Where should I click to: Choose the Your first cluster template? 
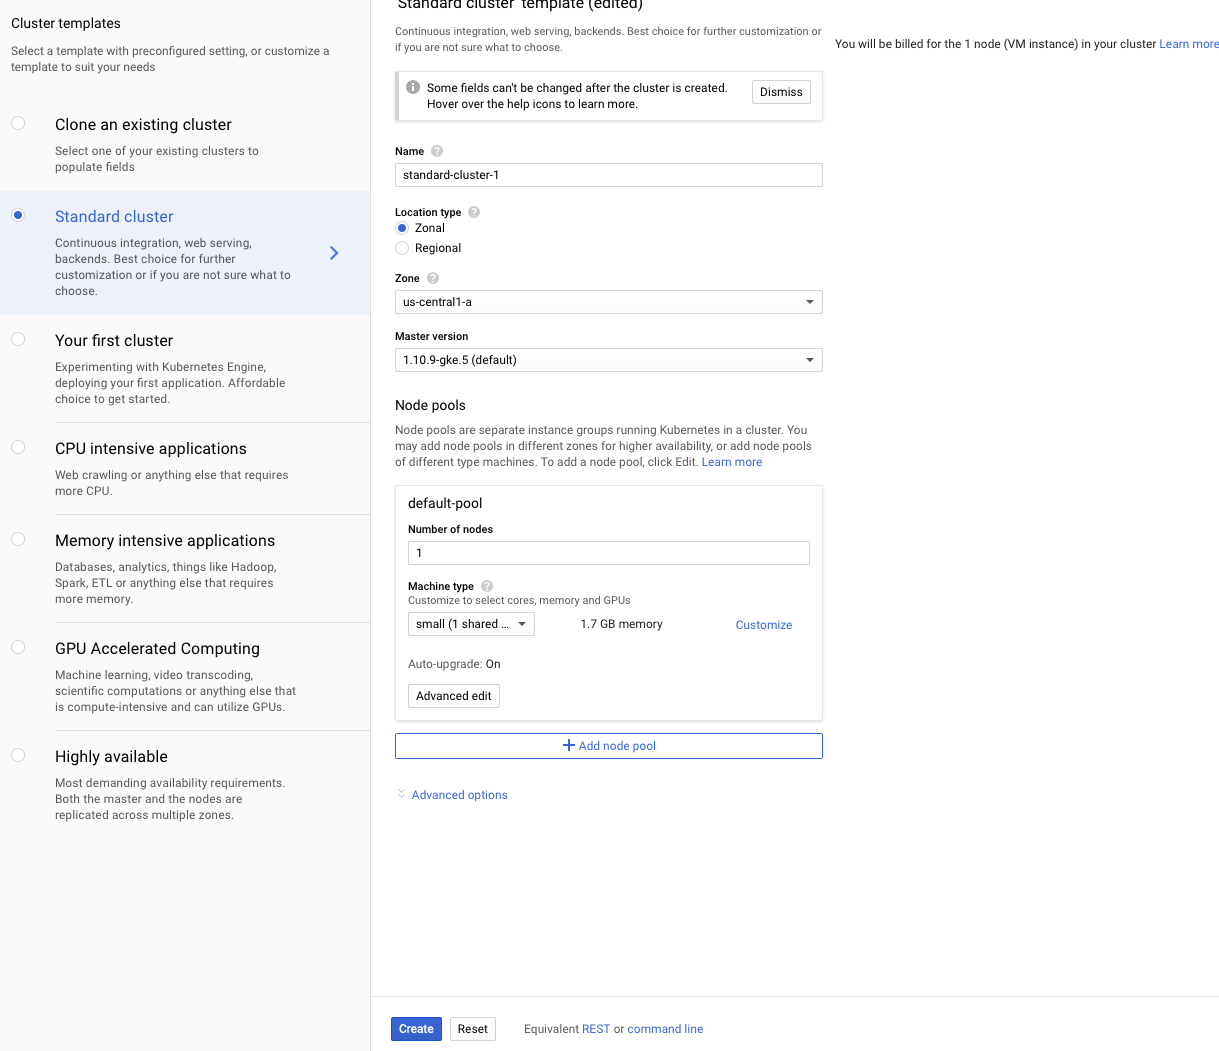tap(18, 339)
